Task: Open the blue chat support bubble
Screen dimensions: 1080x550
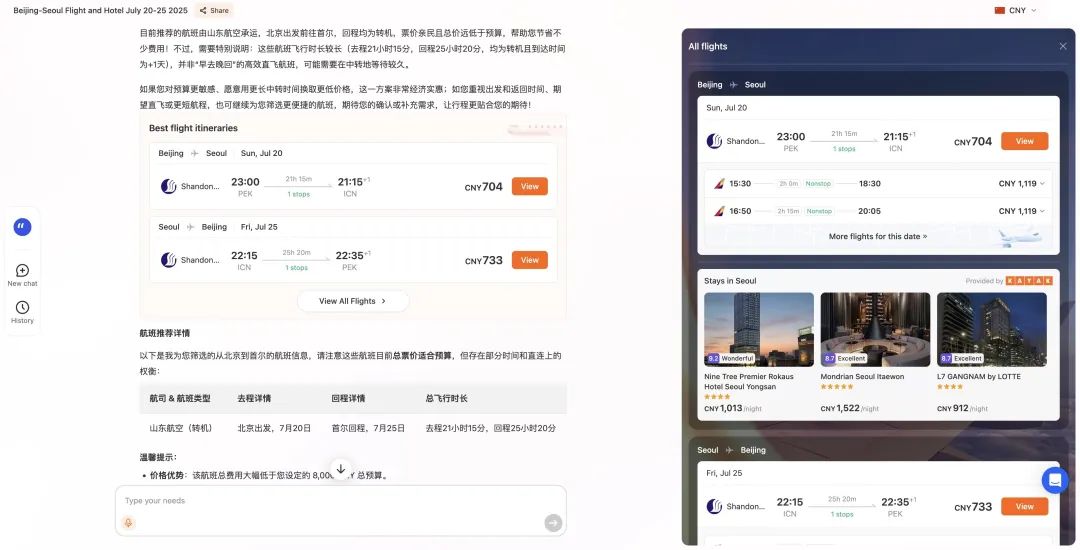Action: coord(1055,480)
